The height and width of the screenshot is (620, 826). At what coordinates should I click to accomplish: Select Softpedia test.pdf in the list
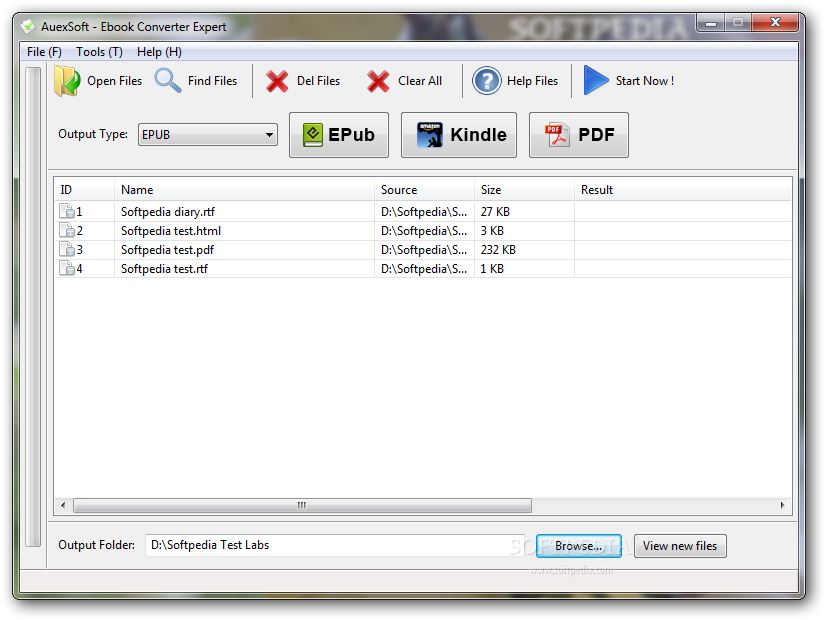167,250
